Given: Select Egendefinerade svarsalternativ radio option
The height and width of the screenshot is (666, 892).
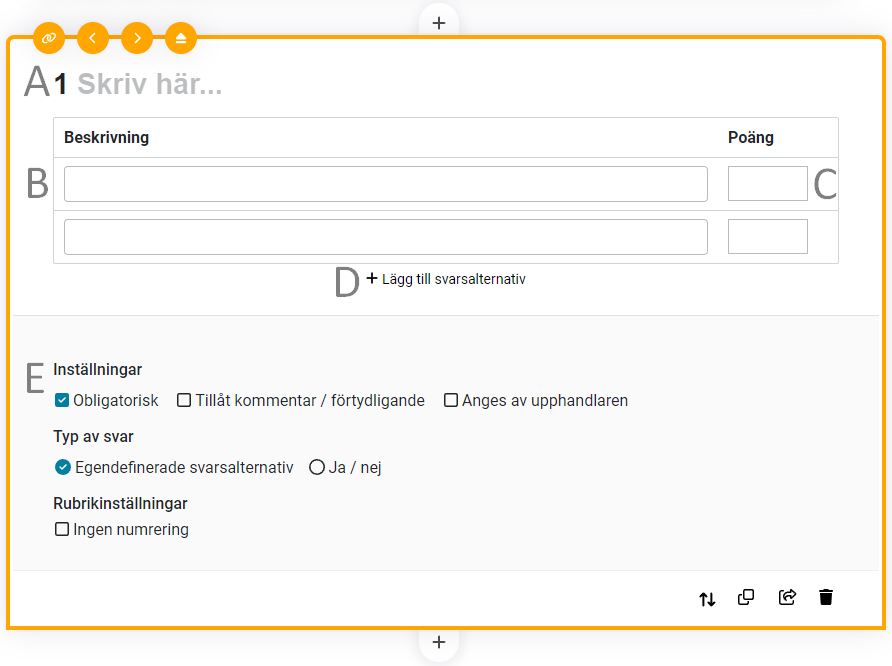Looking at the screenshot, I should pyautogui.click(x=63, y=467).
